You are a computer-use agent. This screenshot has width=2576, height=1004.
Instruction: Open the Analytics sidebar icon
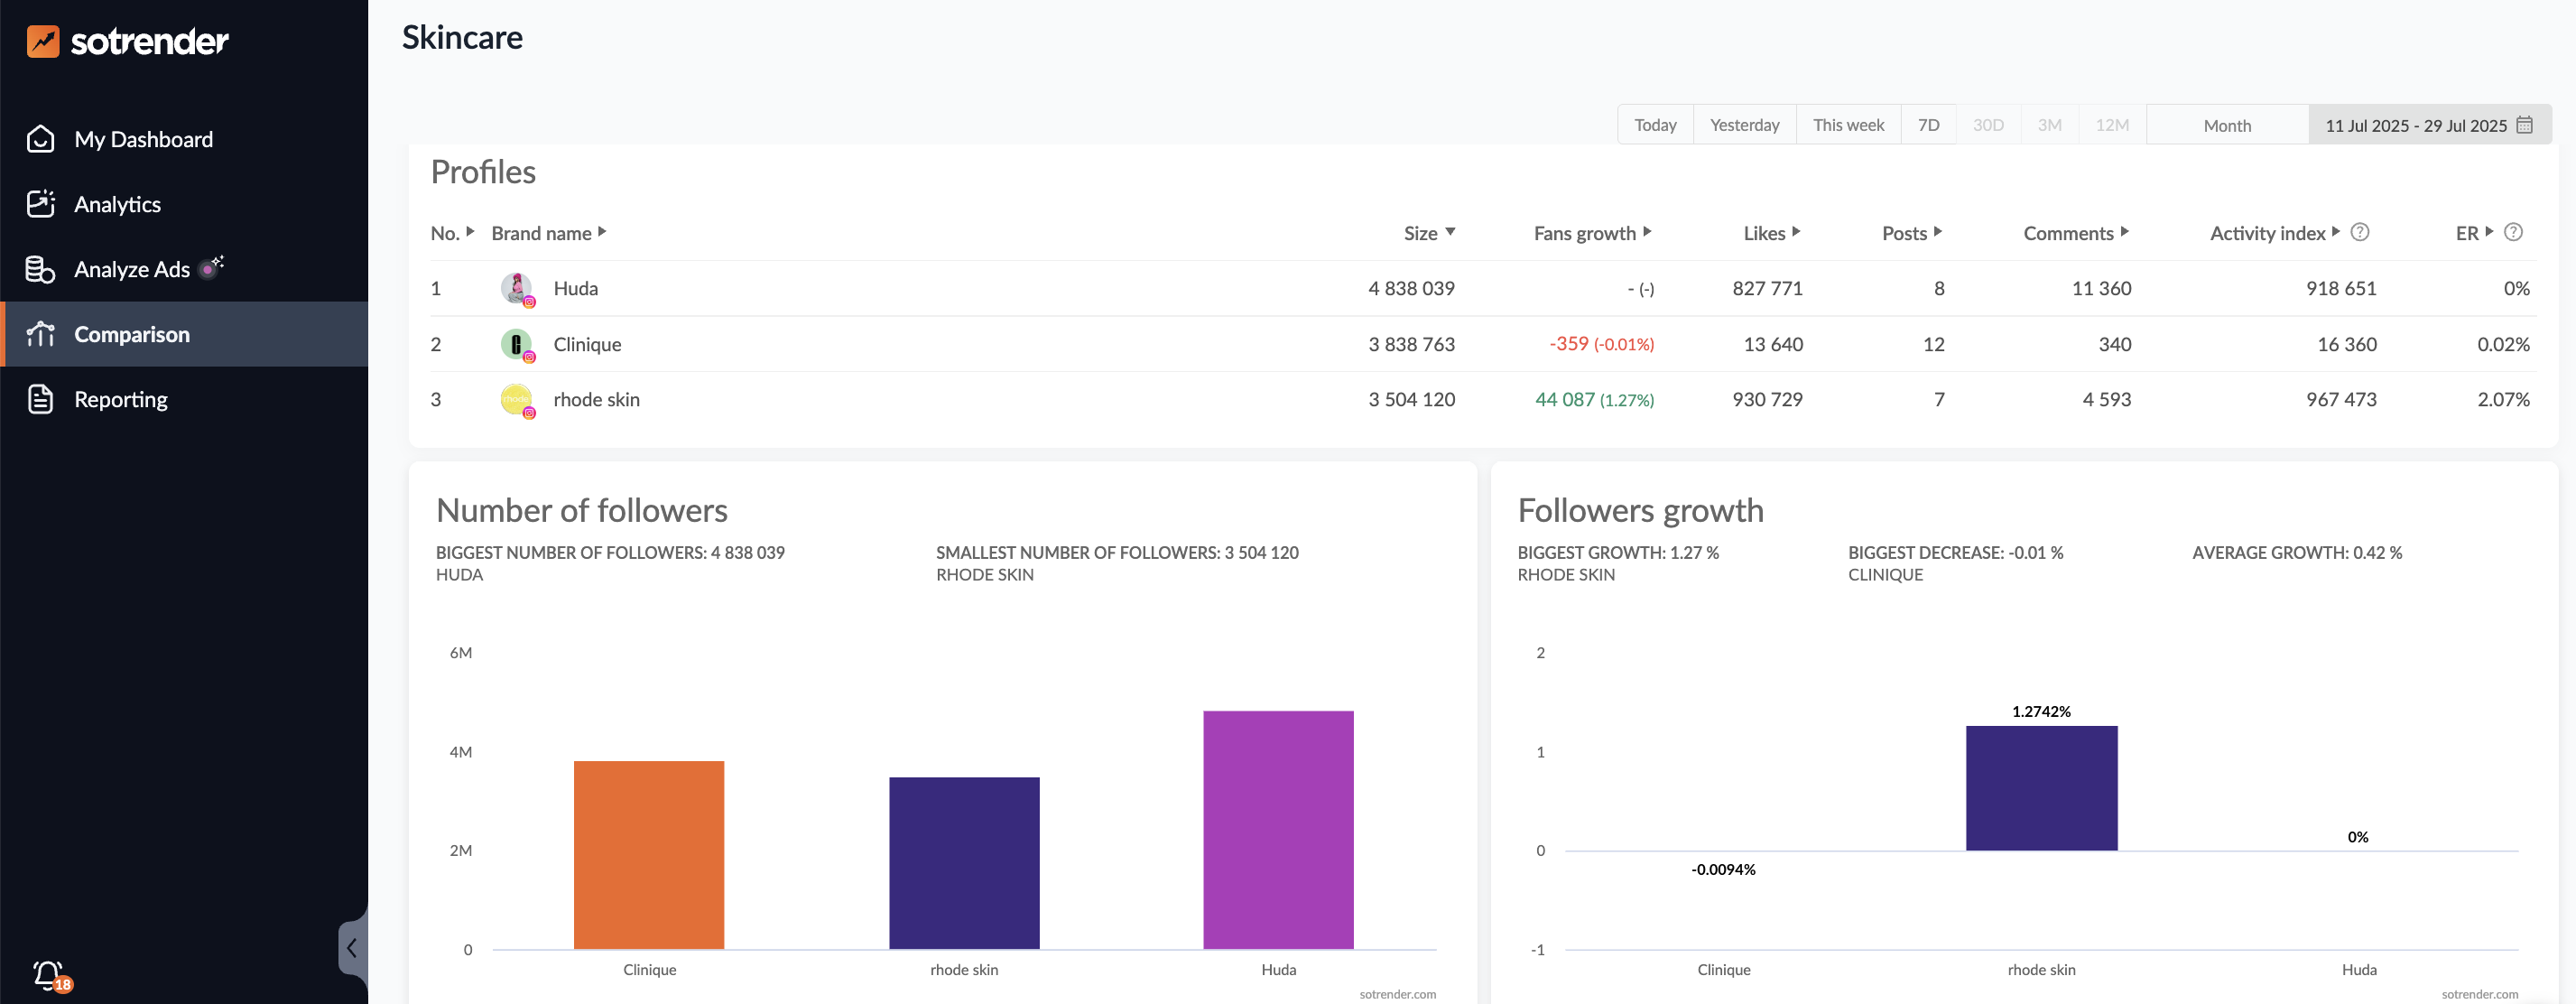point(40,204)
